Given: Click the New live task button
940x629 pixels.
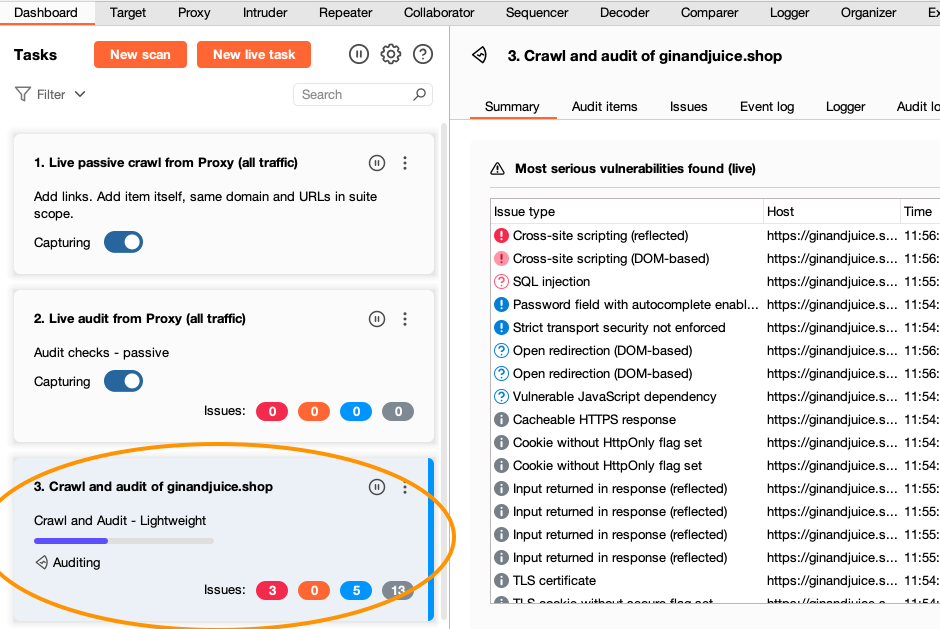Looking at the screenshot, I should [x=254, y=54].
